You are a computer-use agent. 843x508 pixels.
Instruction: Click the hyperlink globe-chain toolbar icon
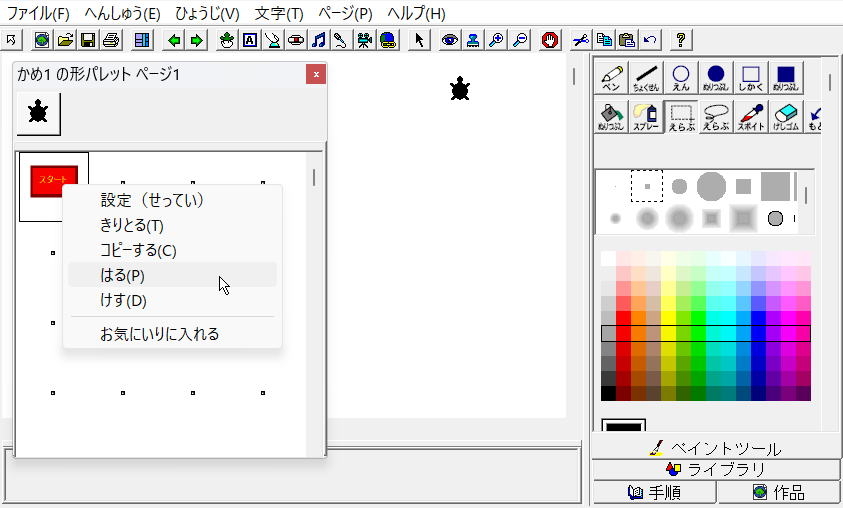[x=388, y=40]
